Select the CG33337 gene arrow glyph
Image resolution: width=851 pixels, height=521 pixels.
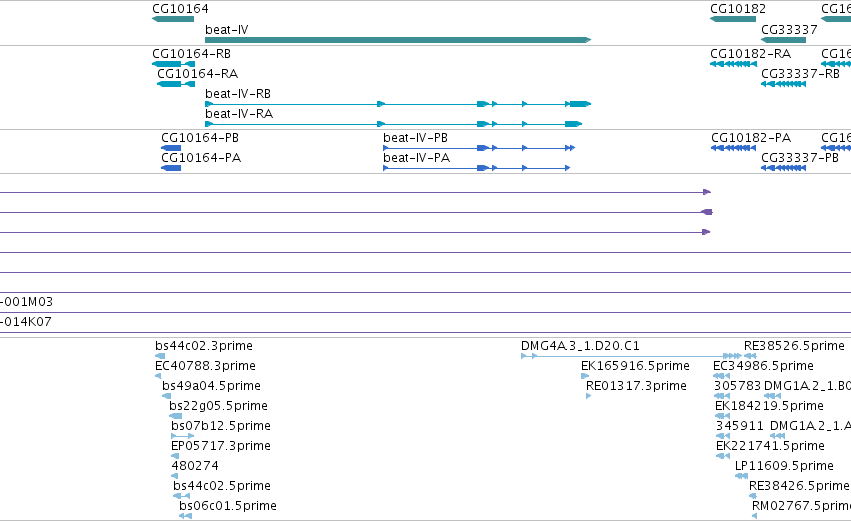tap(783, 40)
